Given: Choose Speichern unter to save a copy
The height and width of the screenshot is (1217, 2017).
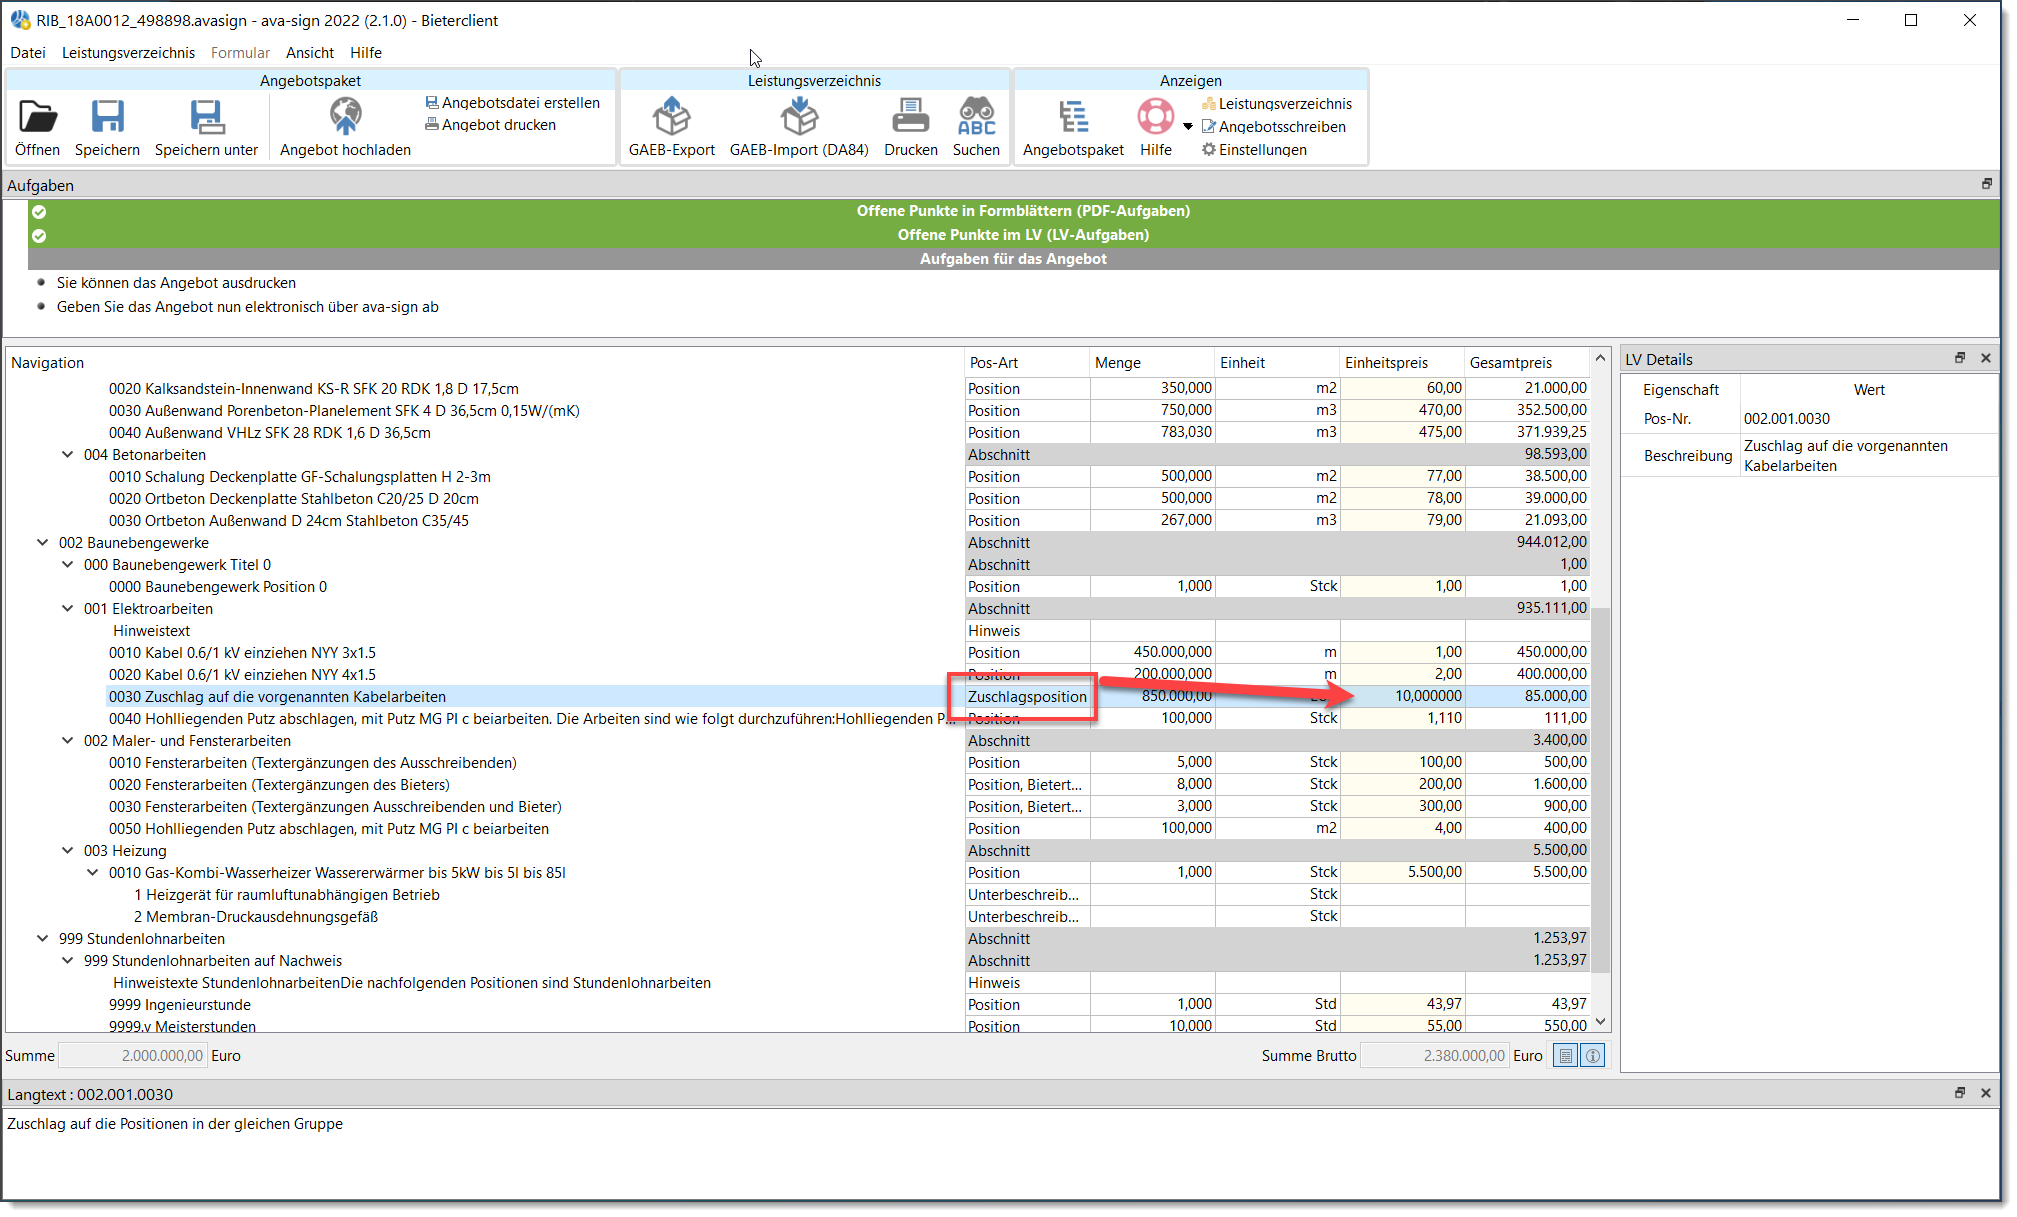Looking at the screenshot, I should click(206, 128).
